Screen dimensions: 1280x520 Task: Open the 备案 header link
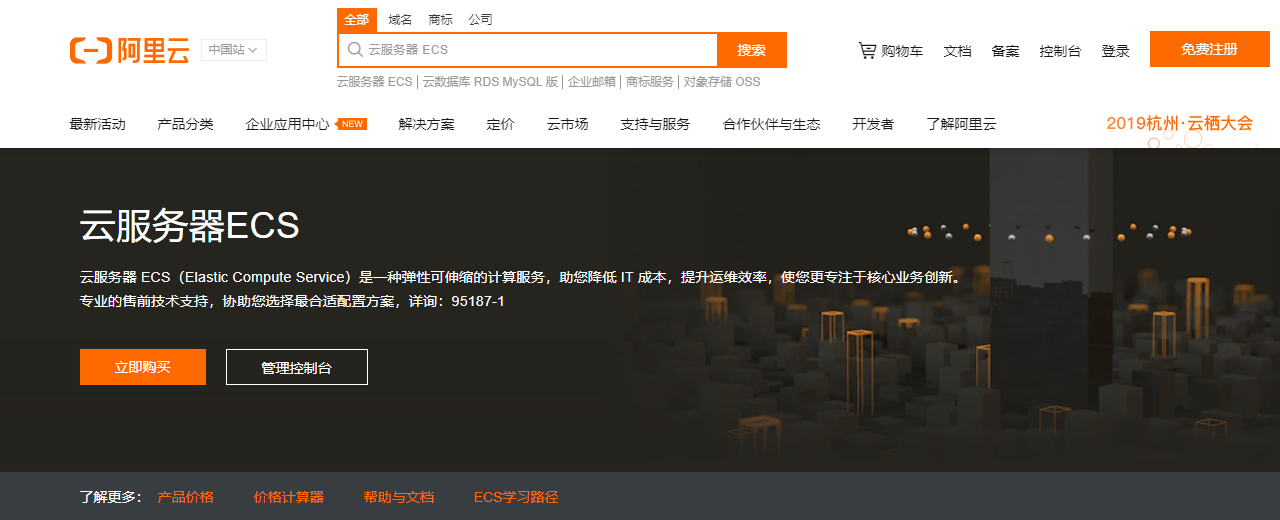[x=1005, y=51]
